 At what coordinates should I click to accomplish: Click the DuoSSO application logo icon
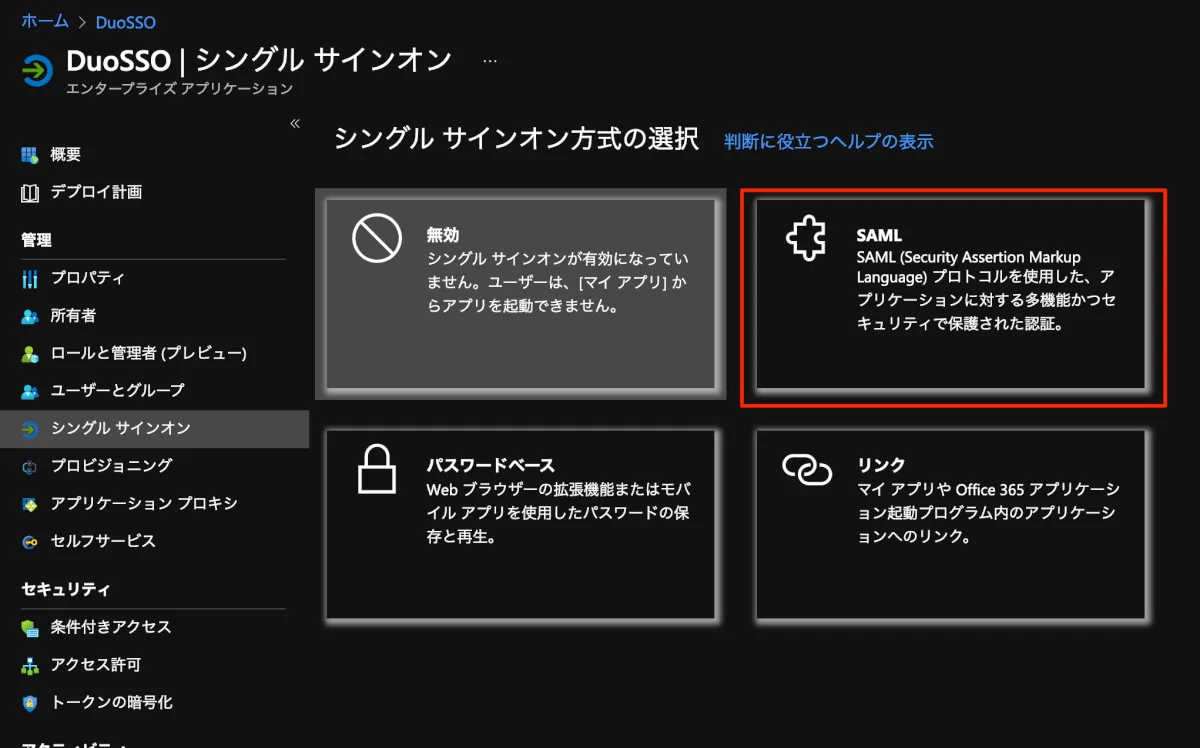pos(37,70)
